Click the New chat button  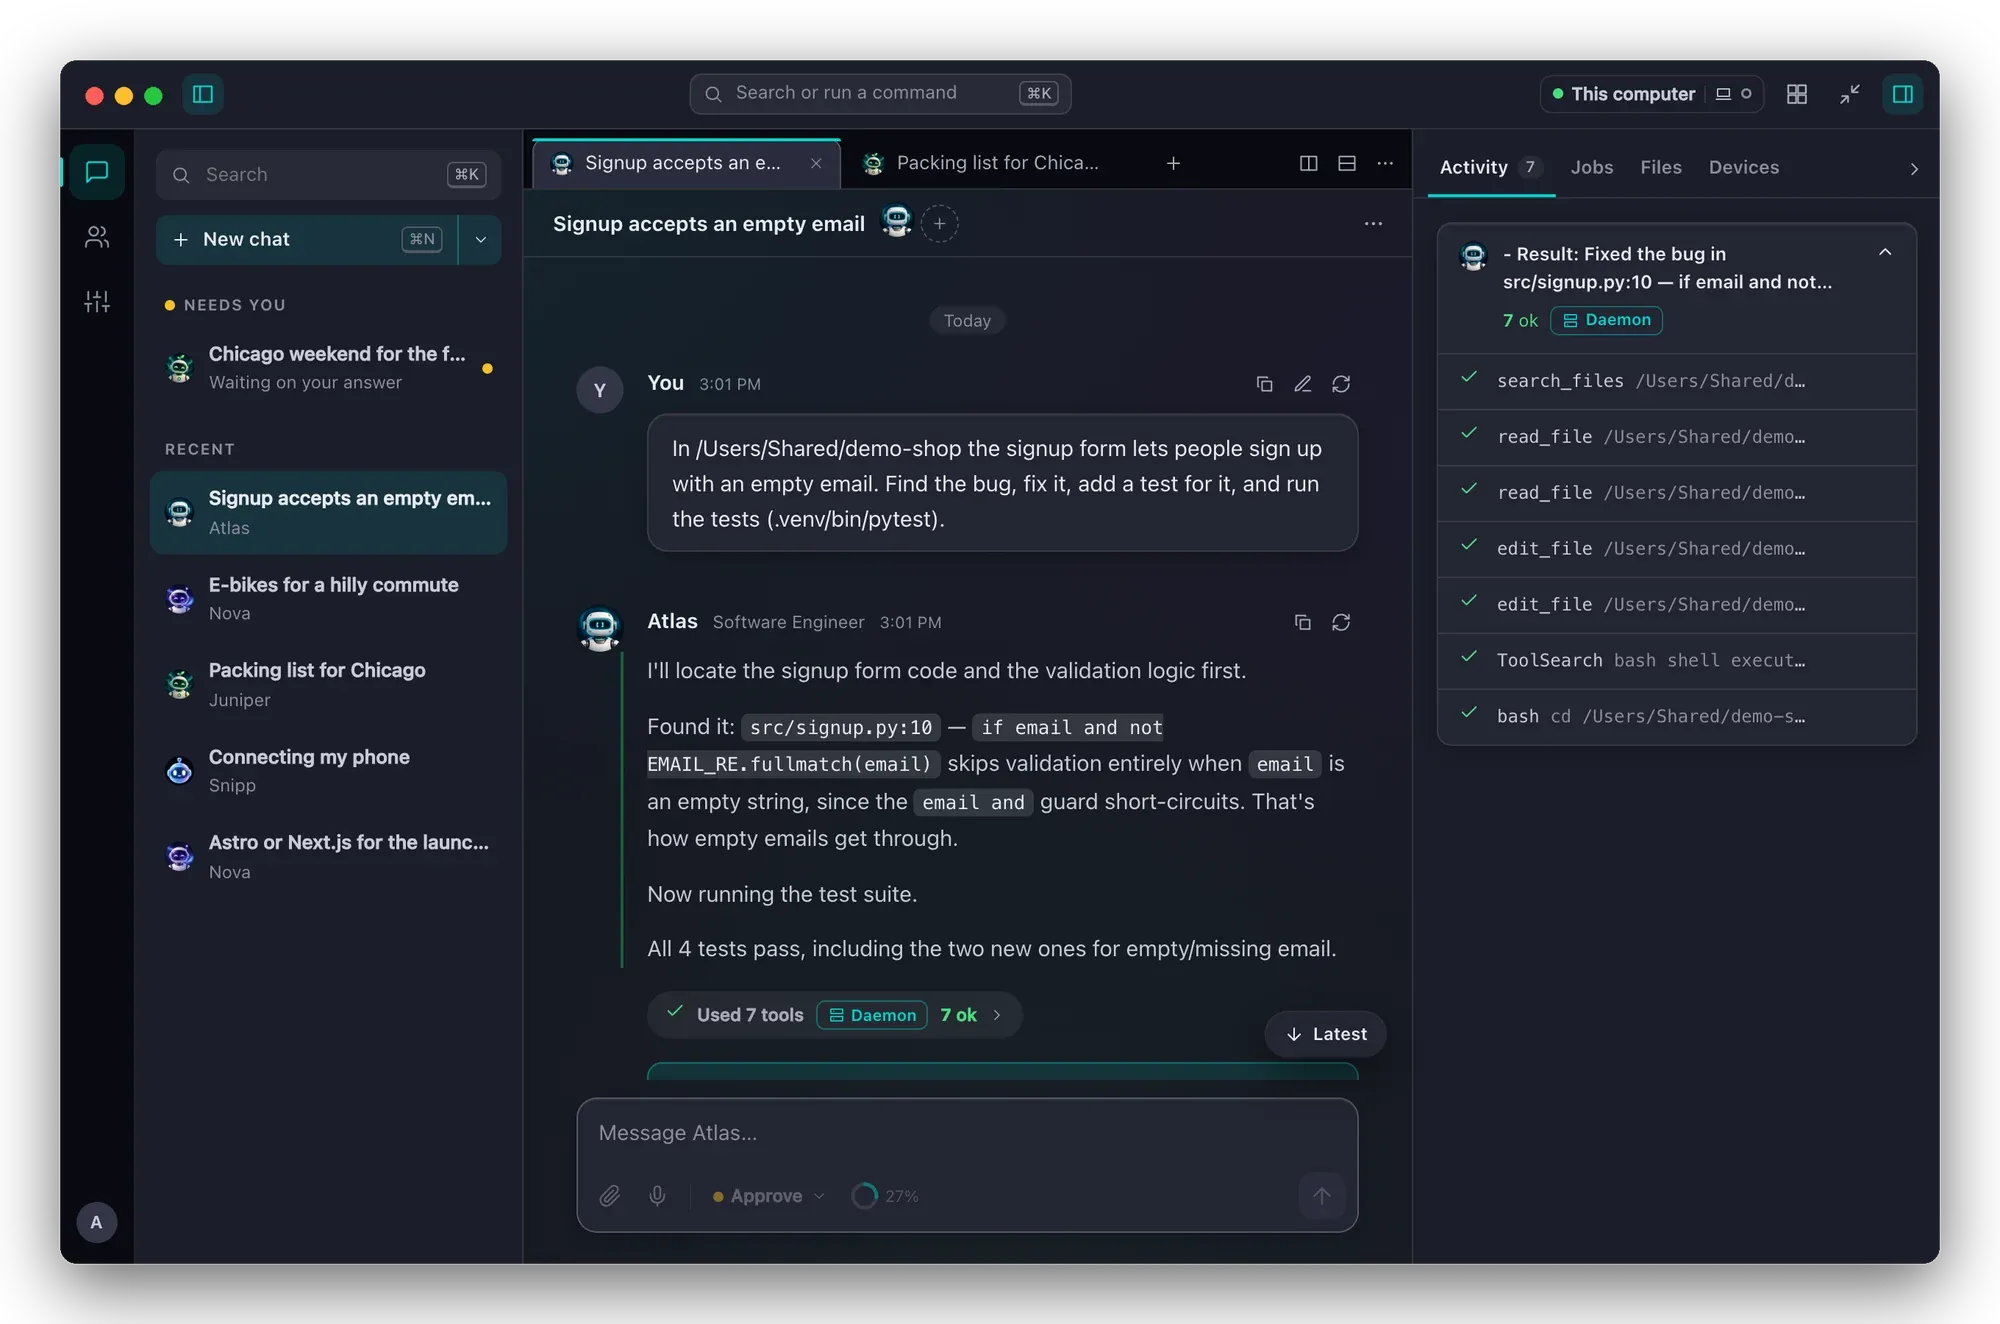tap(307, 240)
